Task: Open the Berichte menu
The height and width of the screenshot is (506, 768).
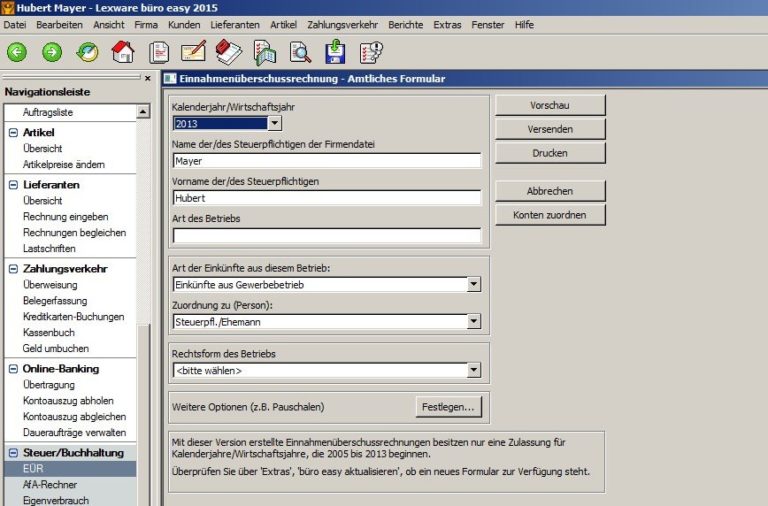Action: point(406,24)
